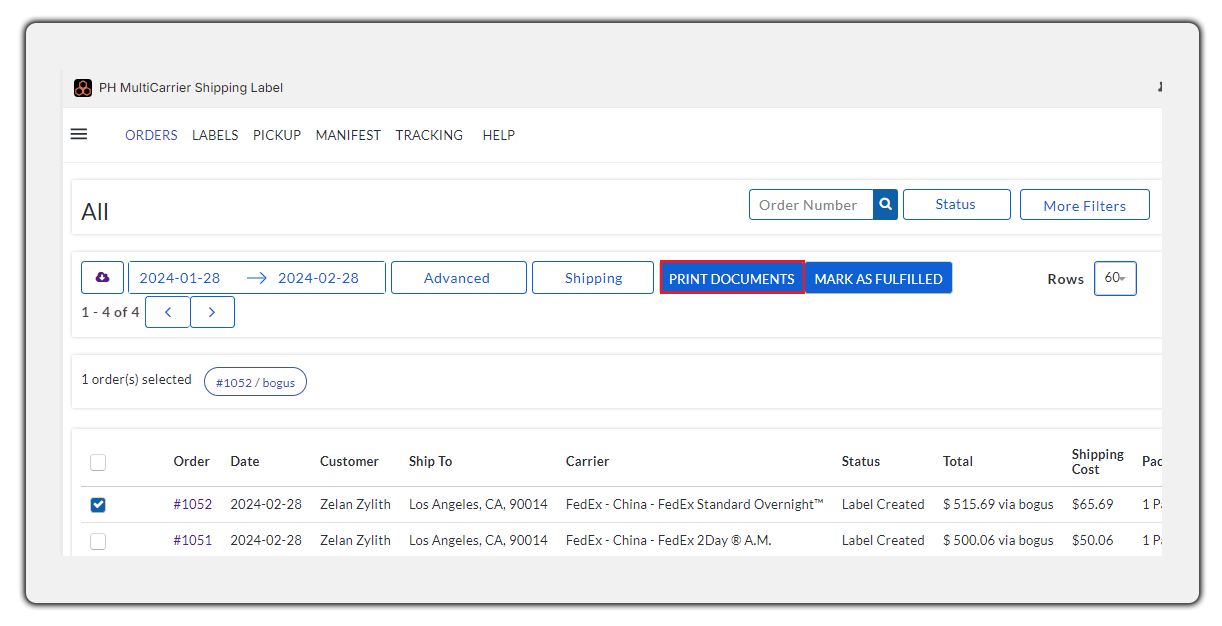The width and height of the screenshot is (1222, 626).
Task: Click the start date 2024-01-28
Action: [x=180, y=278]
